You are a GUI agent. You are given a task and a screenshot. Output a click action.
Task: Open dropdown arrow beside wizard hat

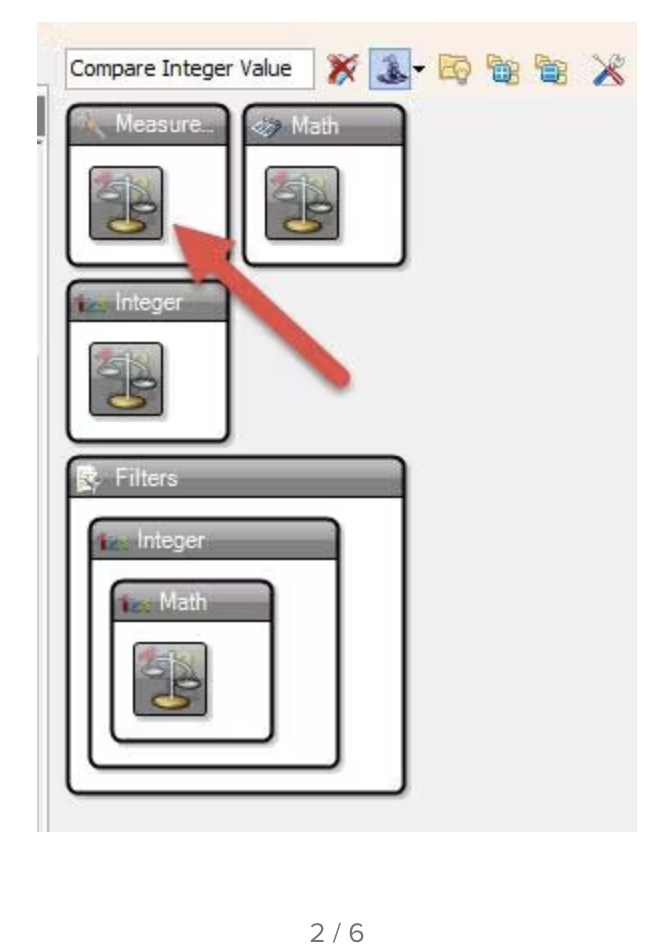(418, 69)
